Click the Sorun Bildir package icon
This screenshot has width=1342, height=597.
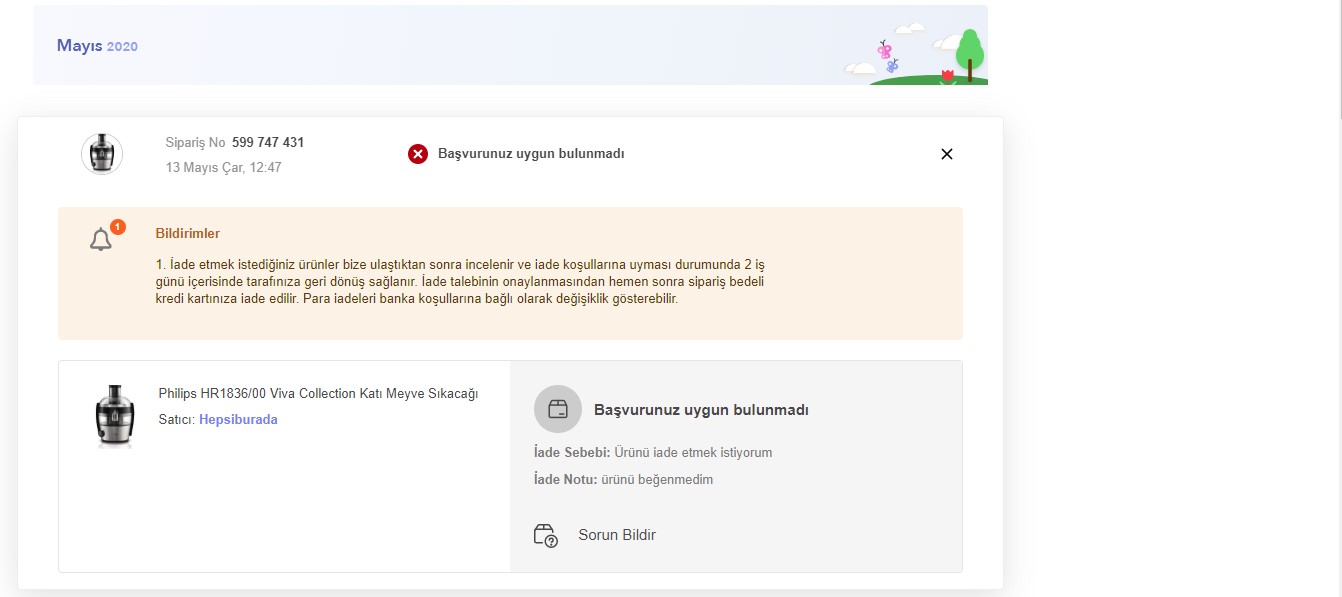(545, 535)
